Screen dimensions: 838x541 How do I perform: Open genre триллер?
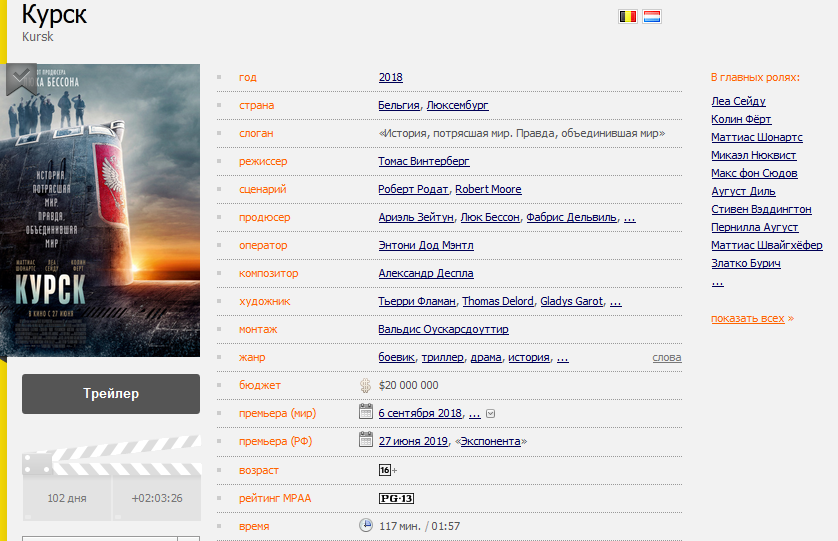[x=443, y=357]
